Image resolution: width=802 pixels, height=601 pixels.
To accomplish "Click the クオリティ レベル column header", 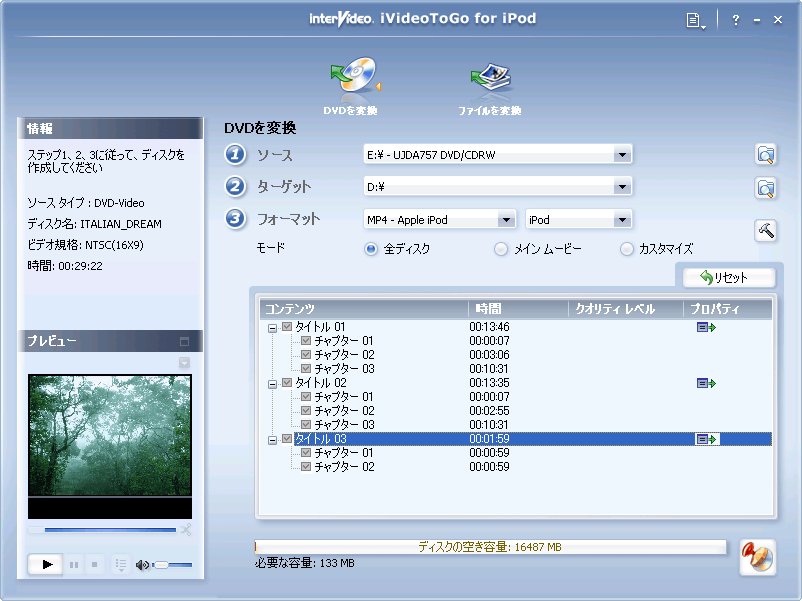I will point(626,309).
